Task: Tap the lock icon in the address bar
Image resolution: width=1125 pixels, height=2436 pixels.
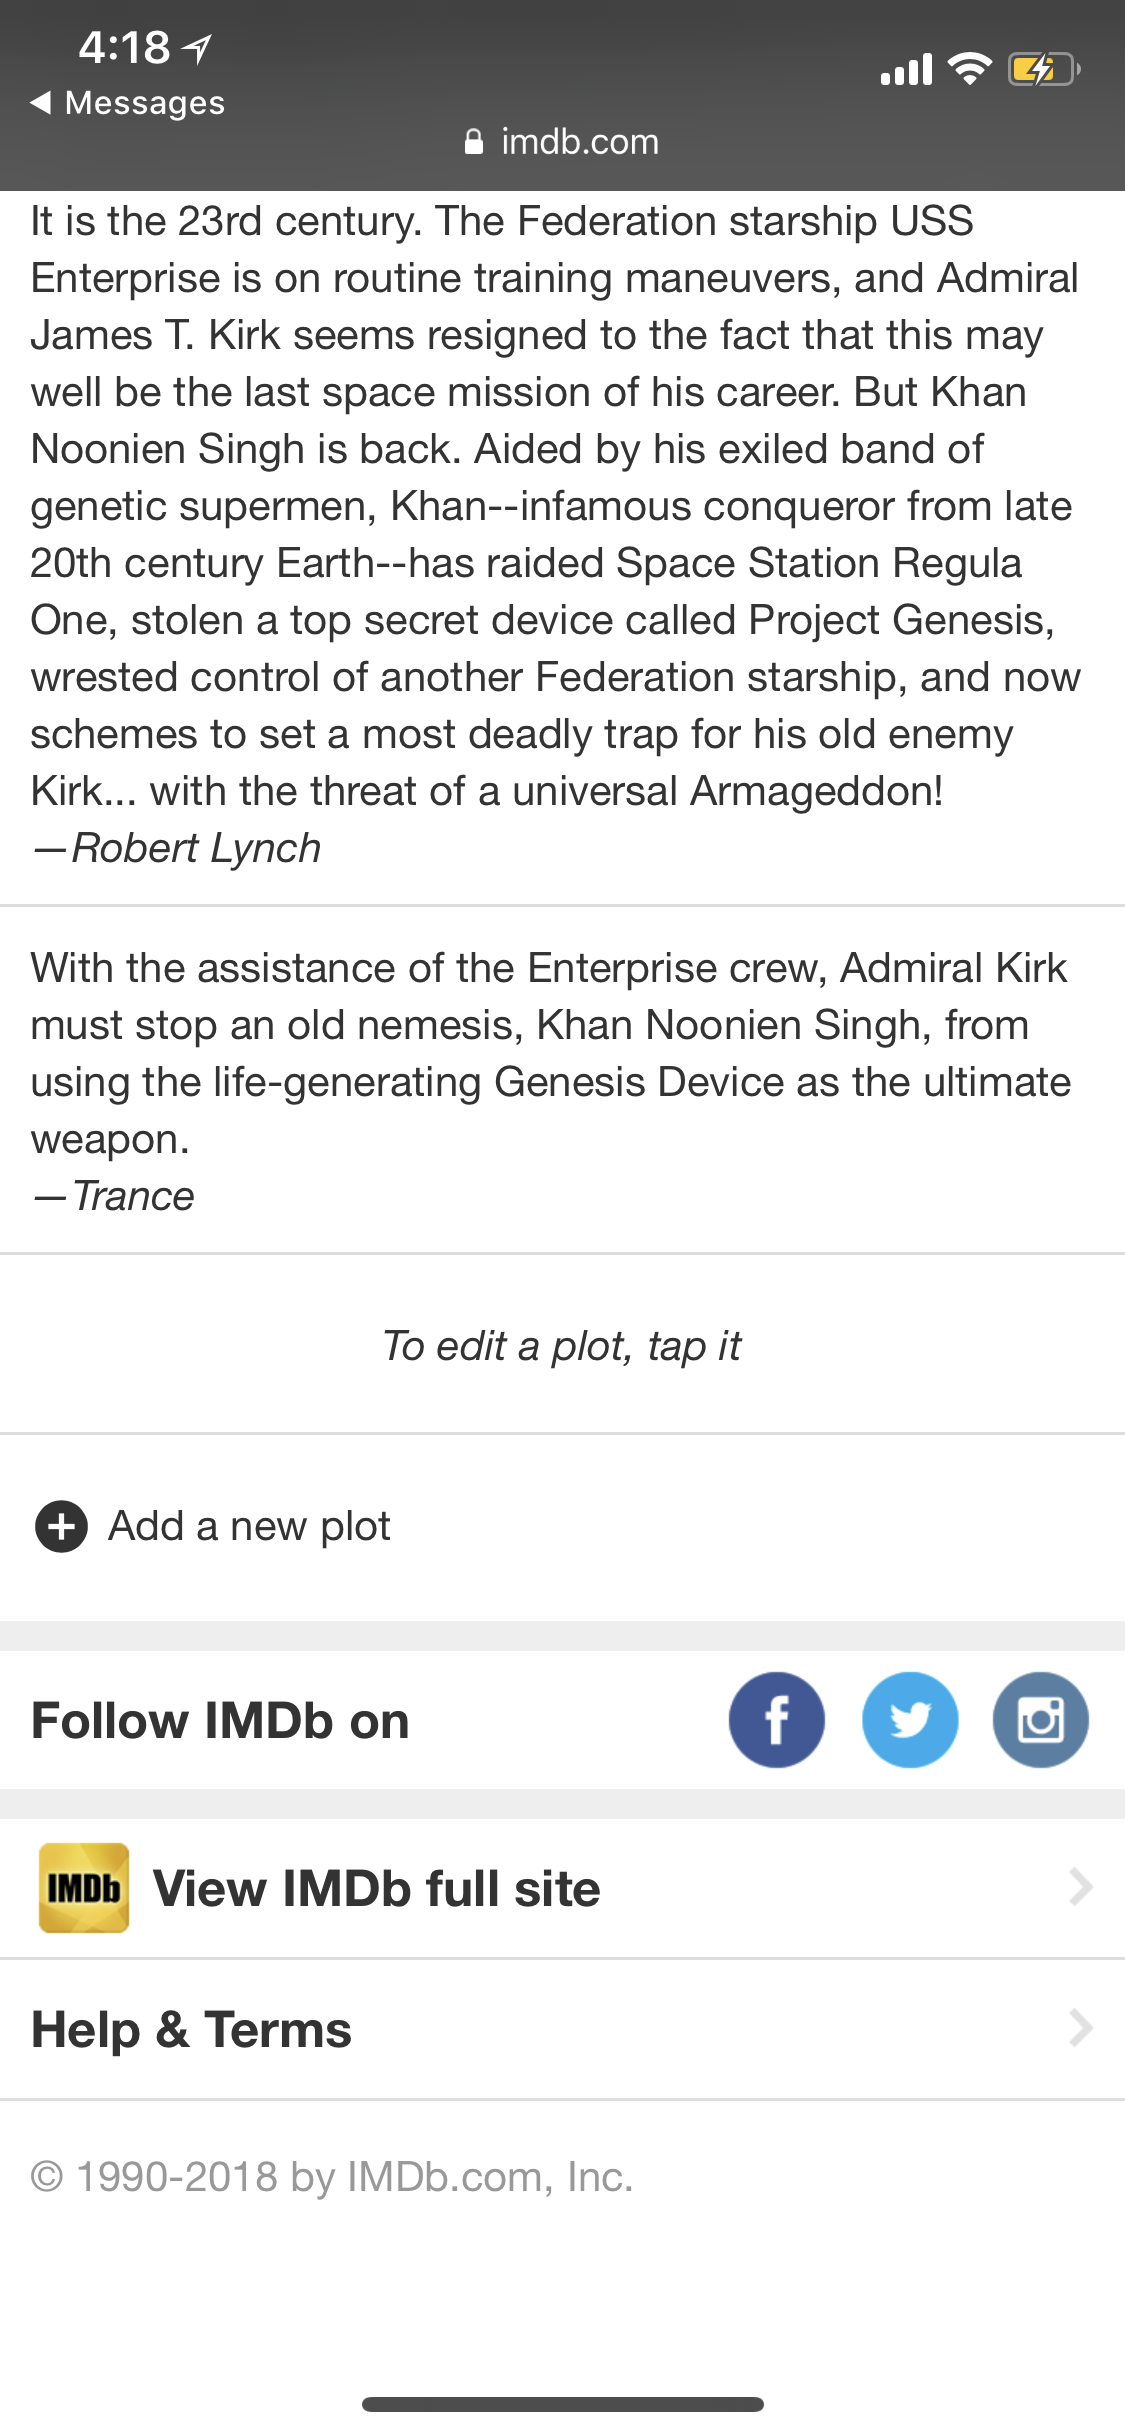Action: [474, 142]
